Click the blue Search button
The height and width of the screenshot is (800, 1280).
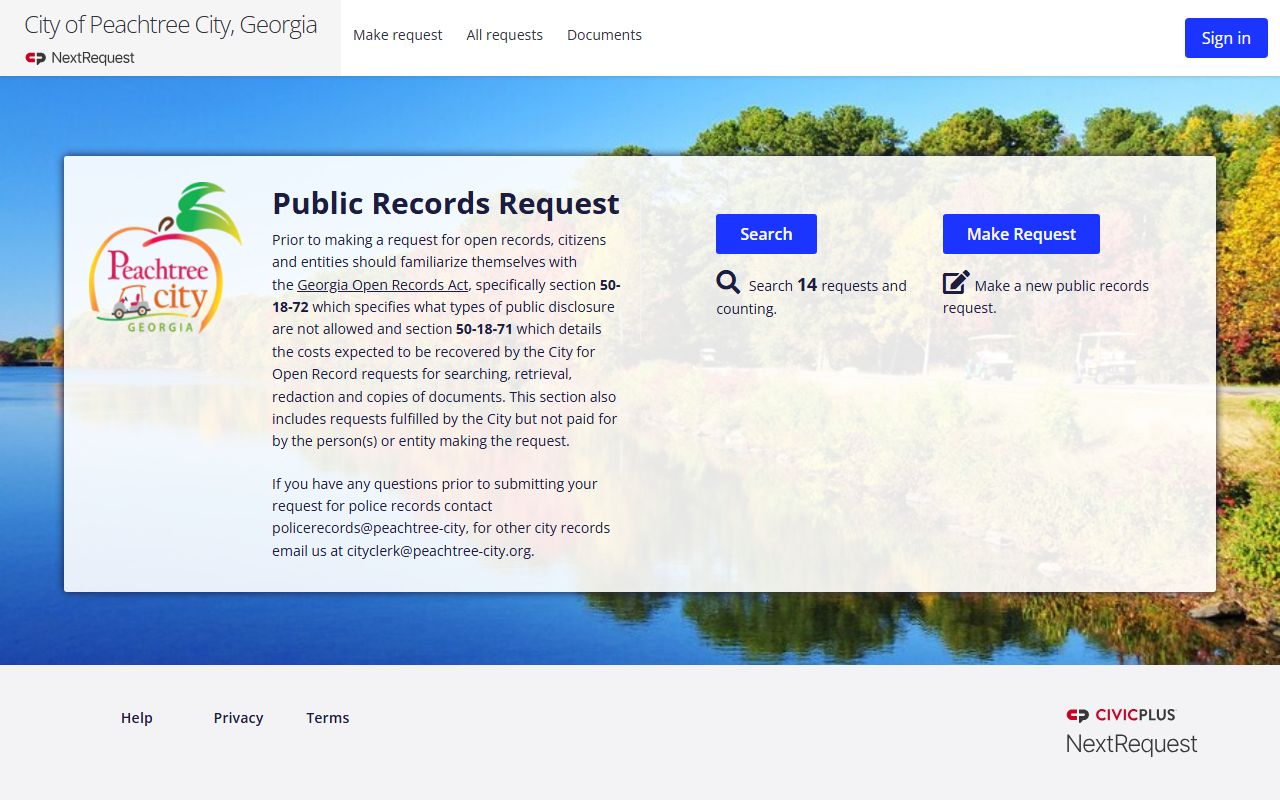pos(766,234)
